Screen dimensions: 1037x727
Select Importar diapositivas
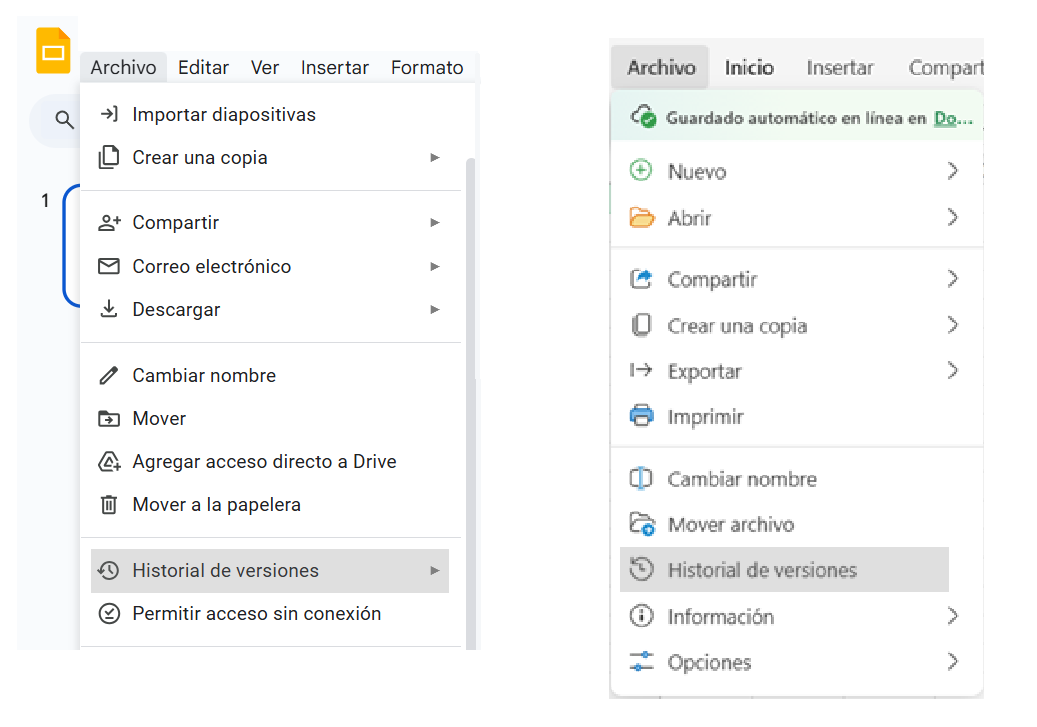[x=224, y=115]
